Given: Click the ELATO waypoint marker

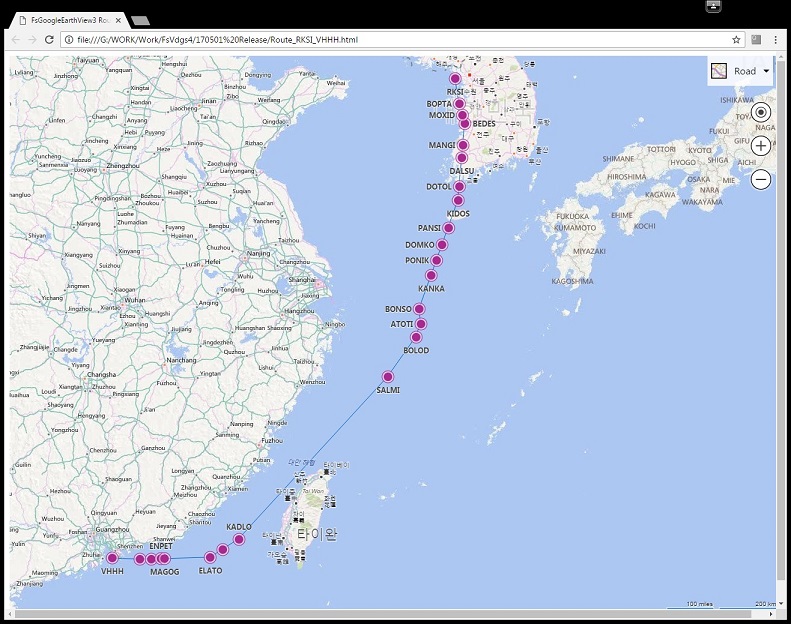Looking at the screenshot, I should point(210,557).
